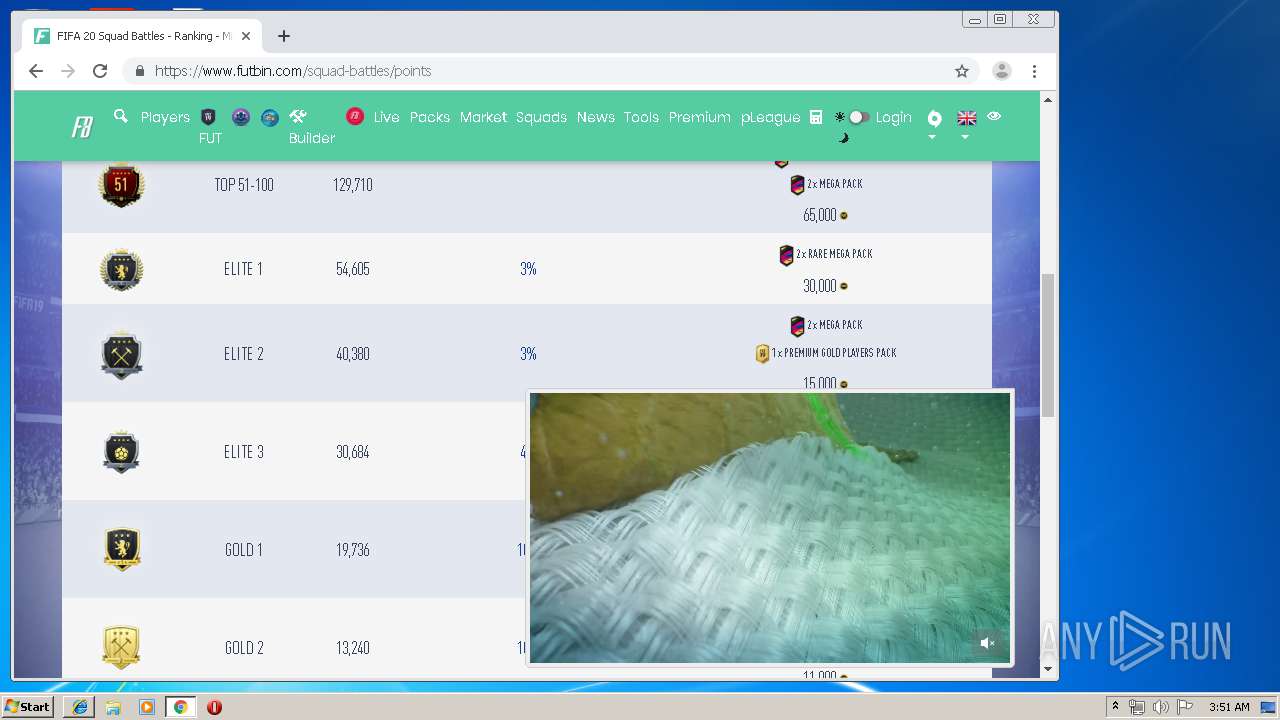Select the 129,710 points value

pyautogui.click(x=352, y=185)
